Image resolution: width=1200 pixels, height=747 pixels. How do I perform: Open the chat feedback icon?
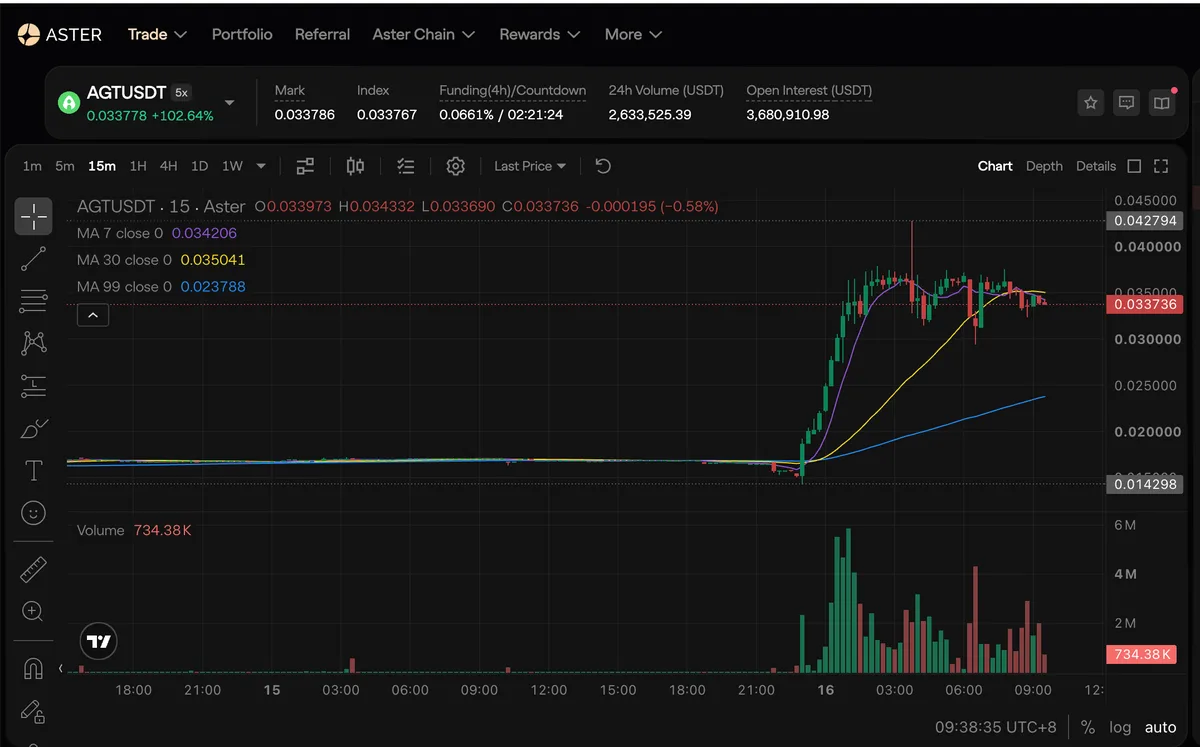[x=1126, y=102]
